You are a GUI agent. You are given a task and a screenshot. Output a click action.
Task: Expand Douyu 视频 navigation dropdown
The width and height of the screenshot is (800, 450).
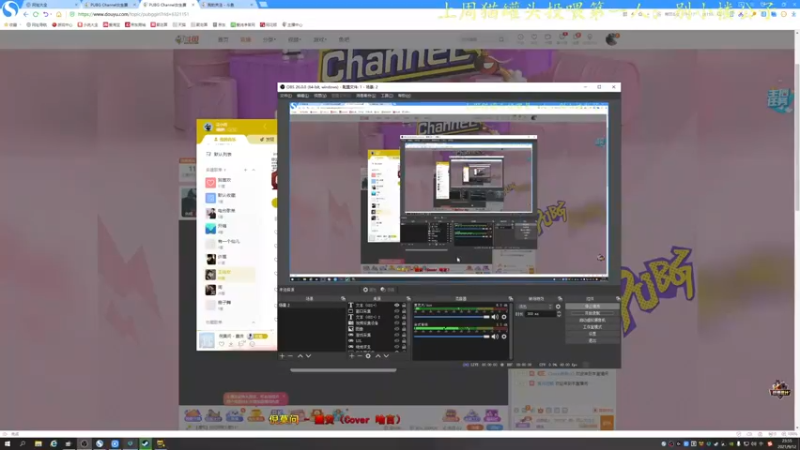coord(294,39)
